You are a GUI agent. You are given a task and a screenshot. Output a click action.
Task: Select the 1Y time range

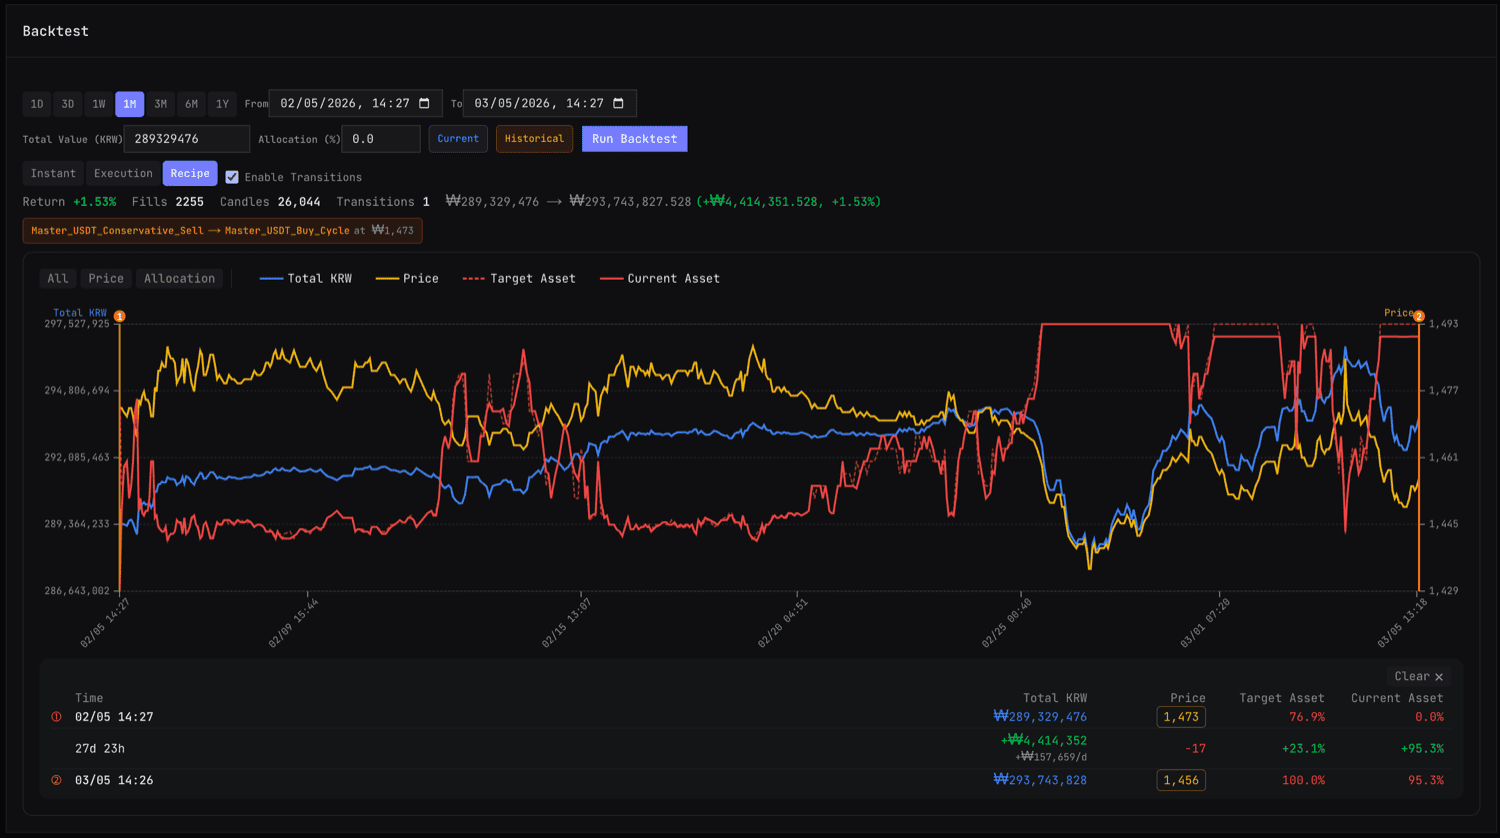coord(221,103)
